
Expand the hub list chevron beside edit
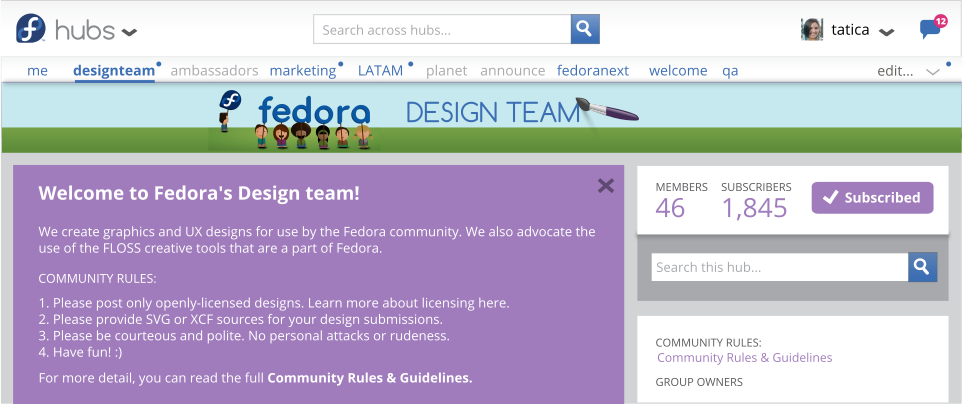click(x=933, y=71)
